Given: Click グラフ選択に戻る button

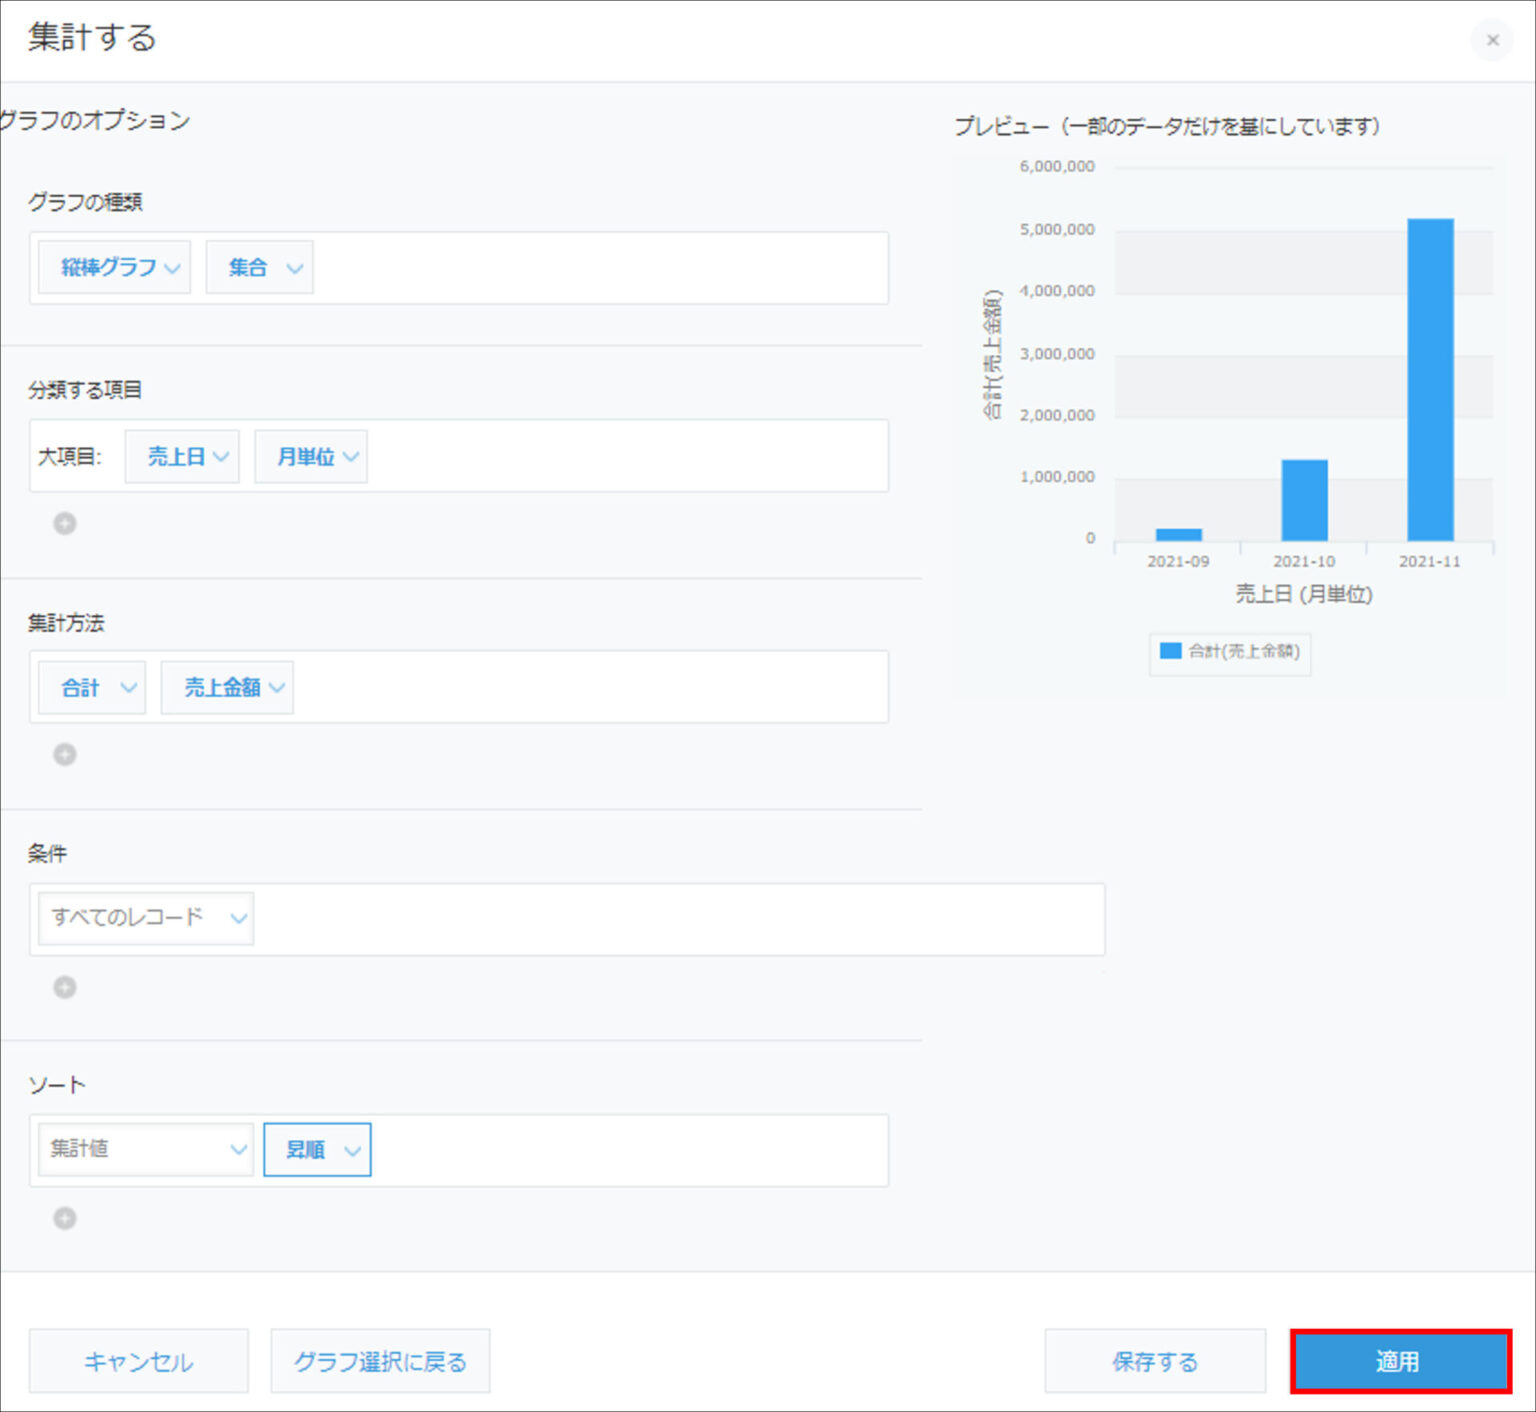Looking at the screenshot, I should (x=380, y=1361).
